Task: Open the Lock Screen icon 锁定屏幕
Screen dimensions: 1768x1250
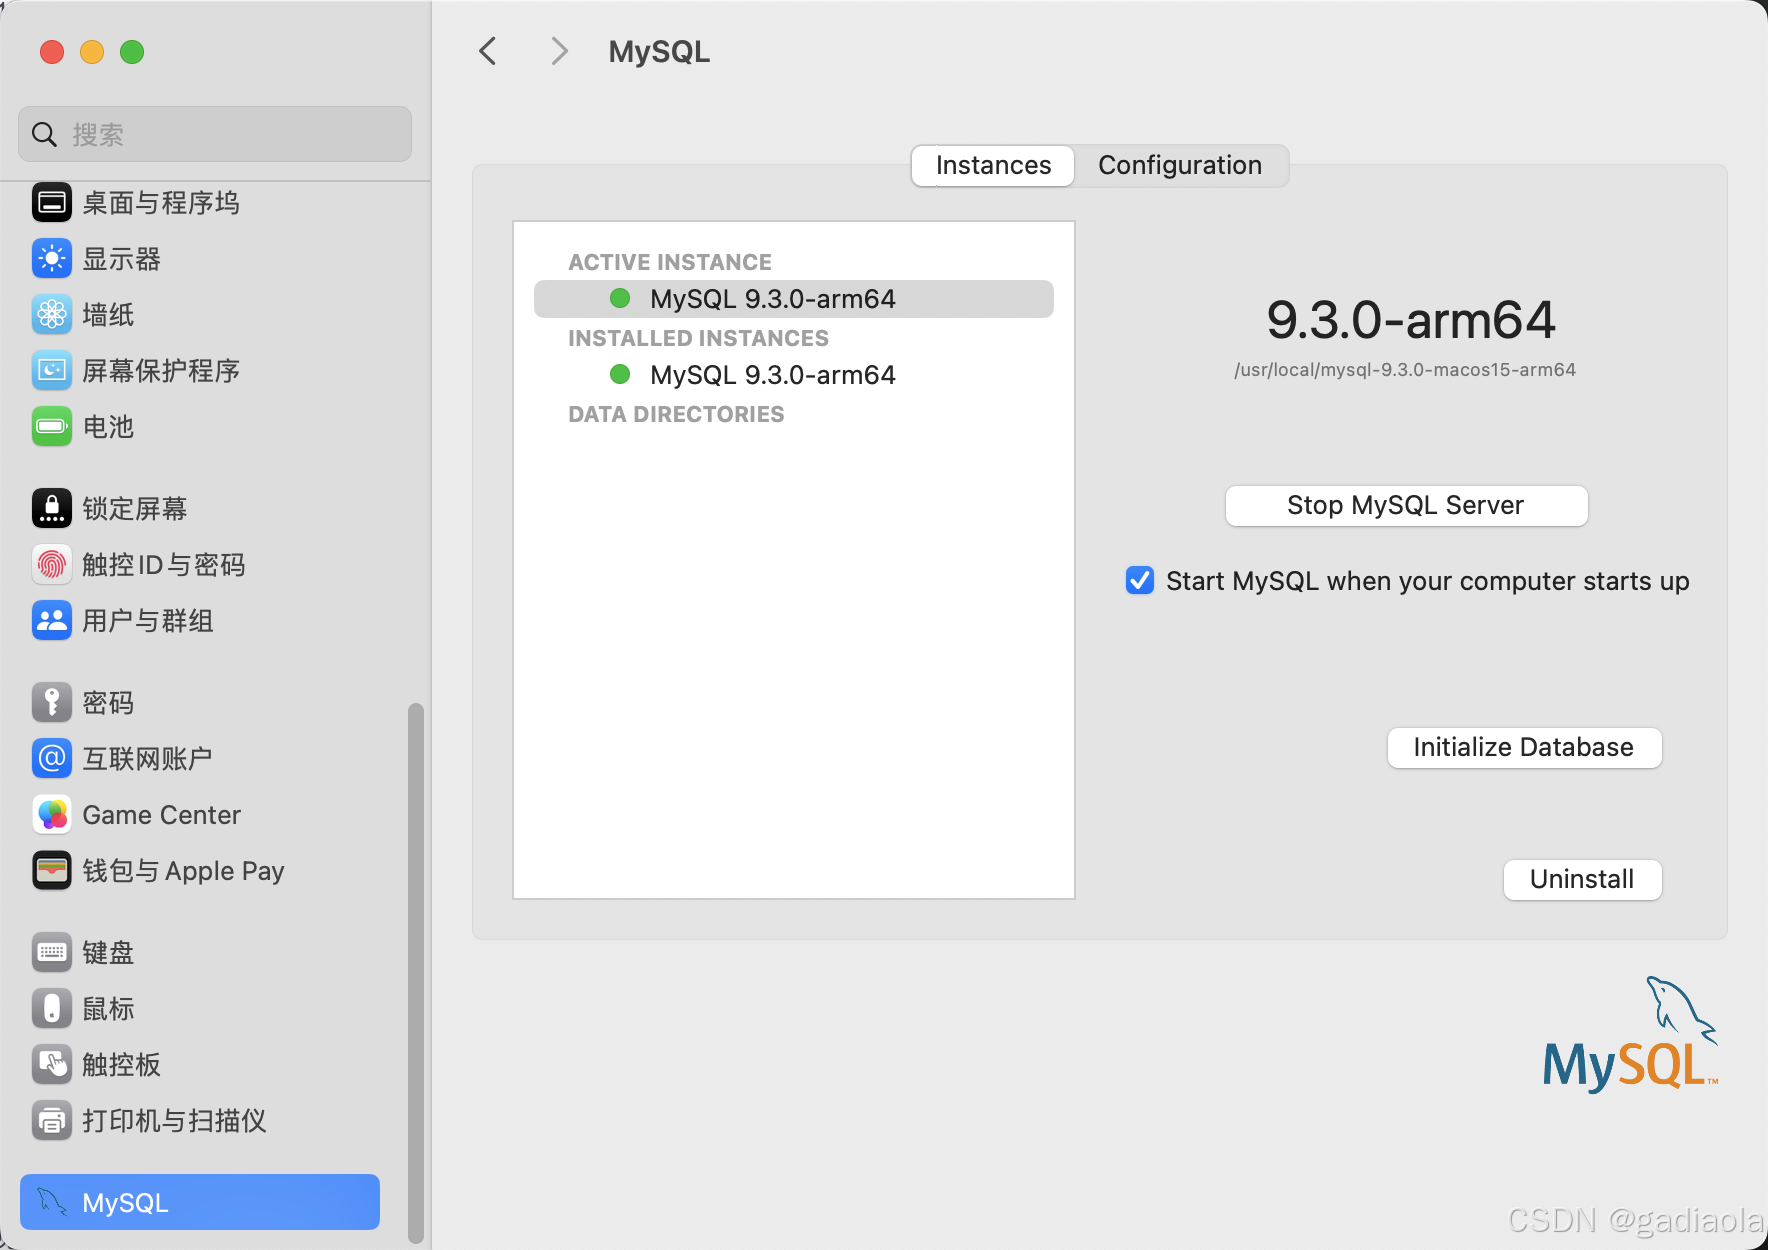Action: point(52,509)
